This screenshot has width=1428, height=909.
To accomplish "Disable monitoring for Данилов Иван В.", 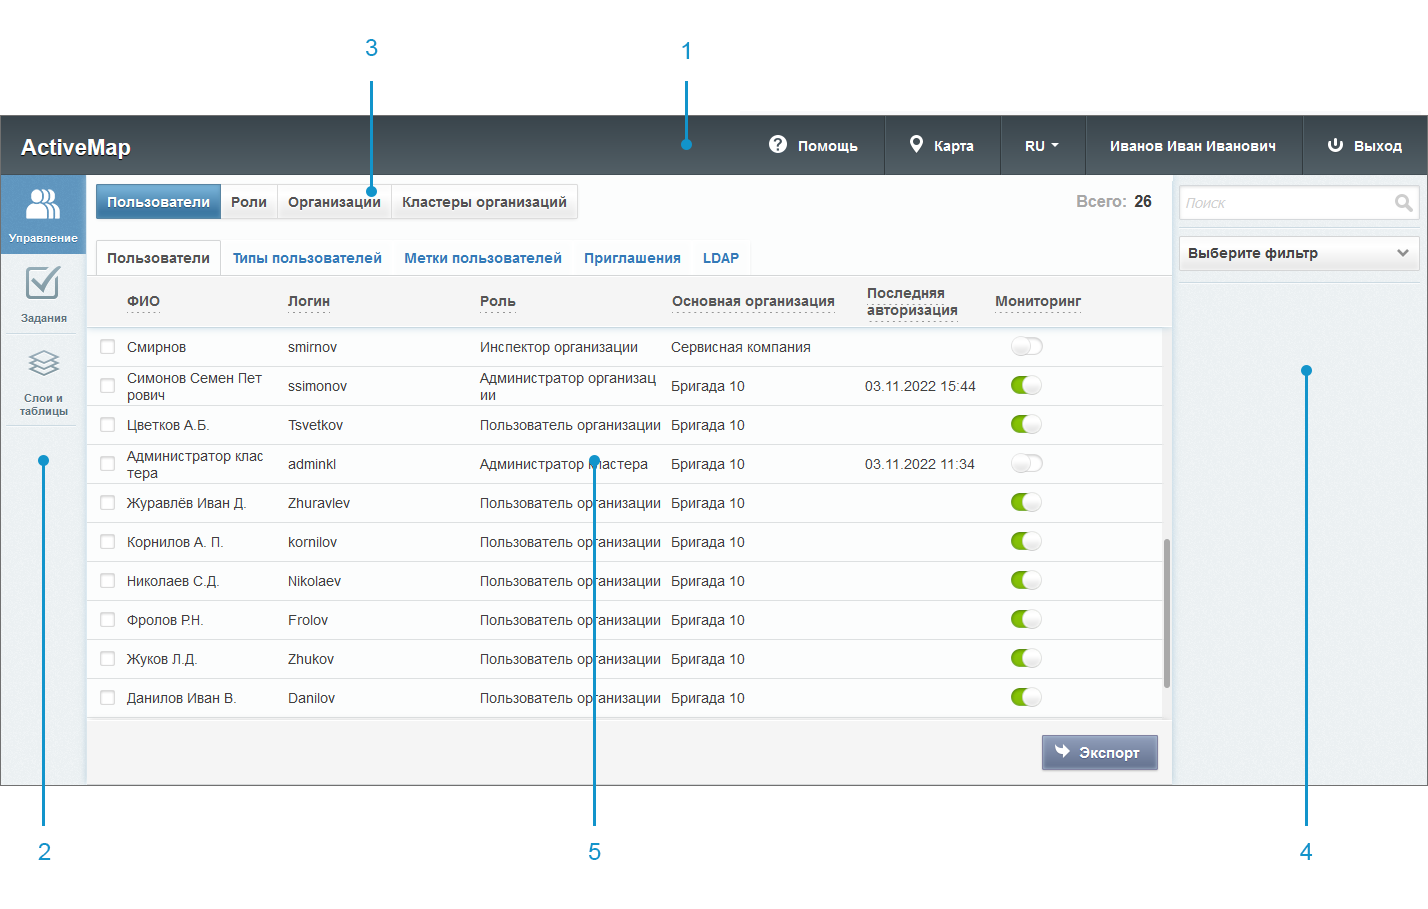I will (x=1026, y=697).
